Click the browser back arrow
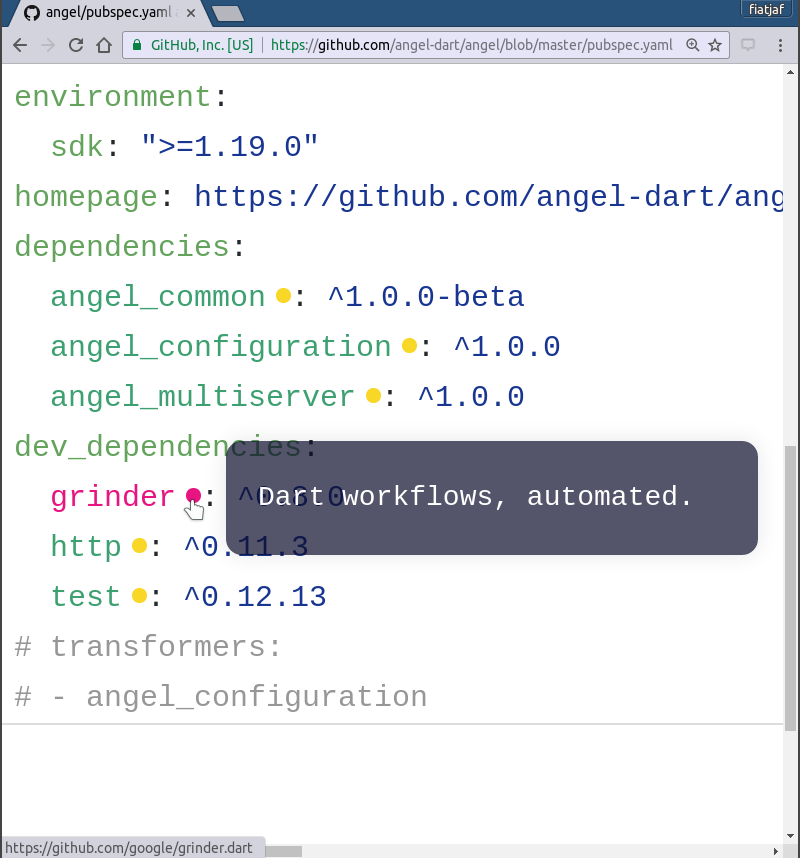This screenshot has width=800, height=858. (20, 45)
